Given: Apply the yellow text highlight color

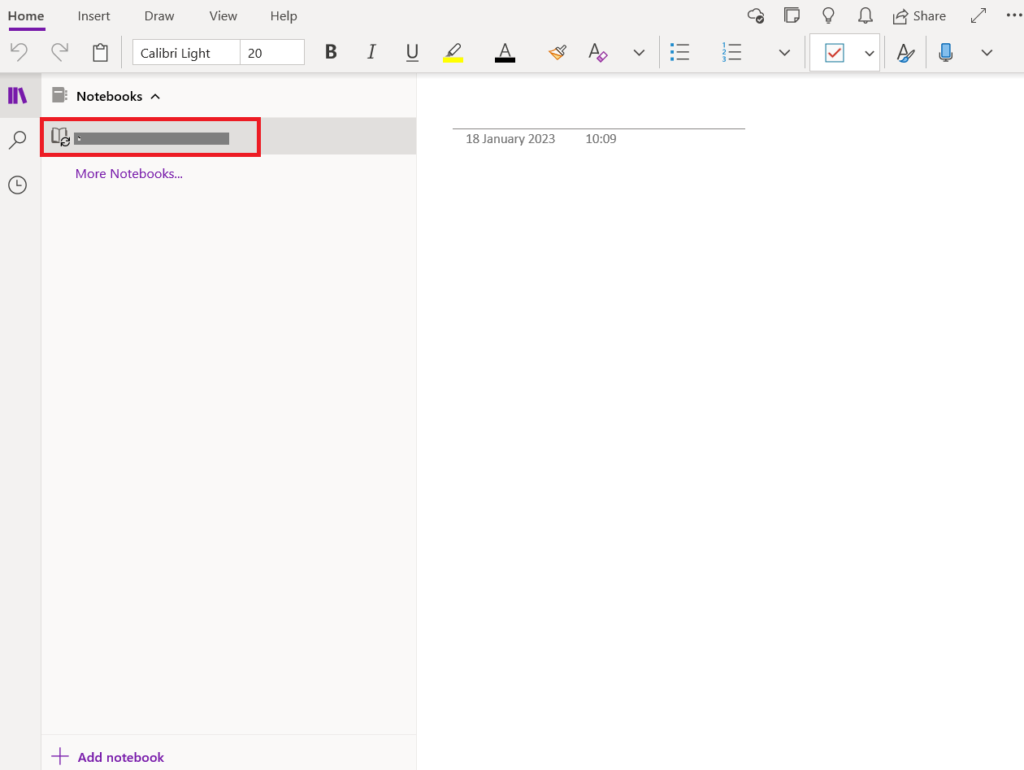Looking at the screenshot, I should click(453, 52).
